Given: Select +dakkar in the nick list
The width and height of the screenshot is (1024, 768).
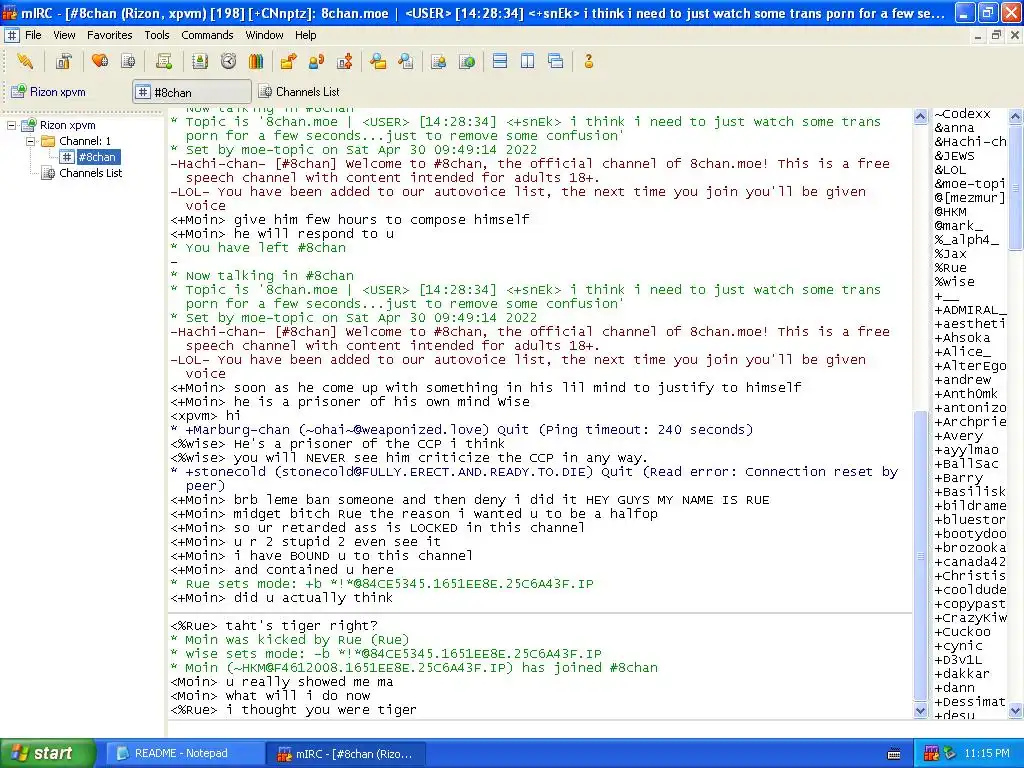Looking at the screenshot, I should 962,674.
